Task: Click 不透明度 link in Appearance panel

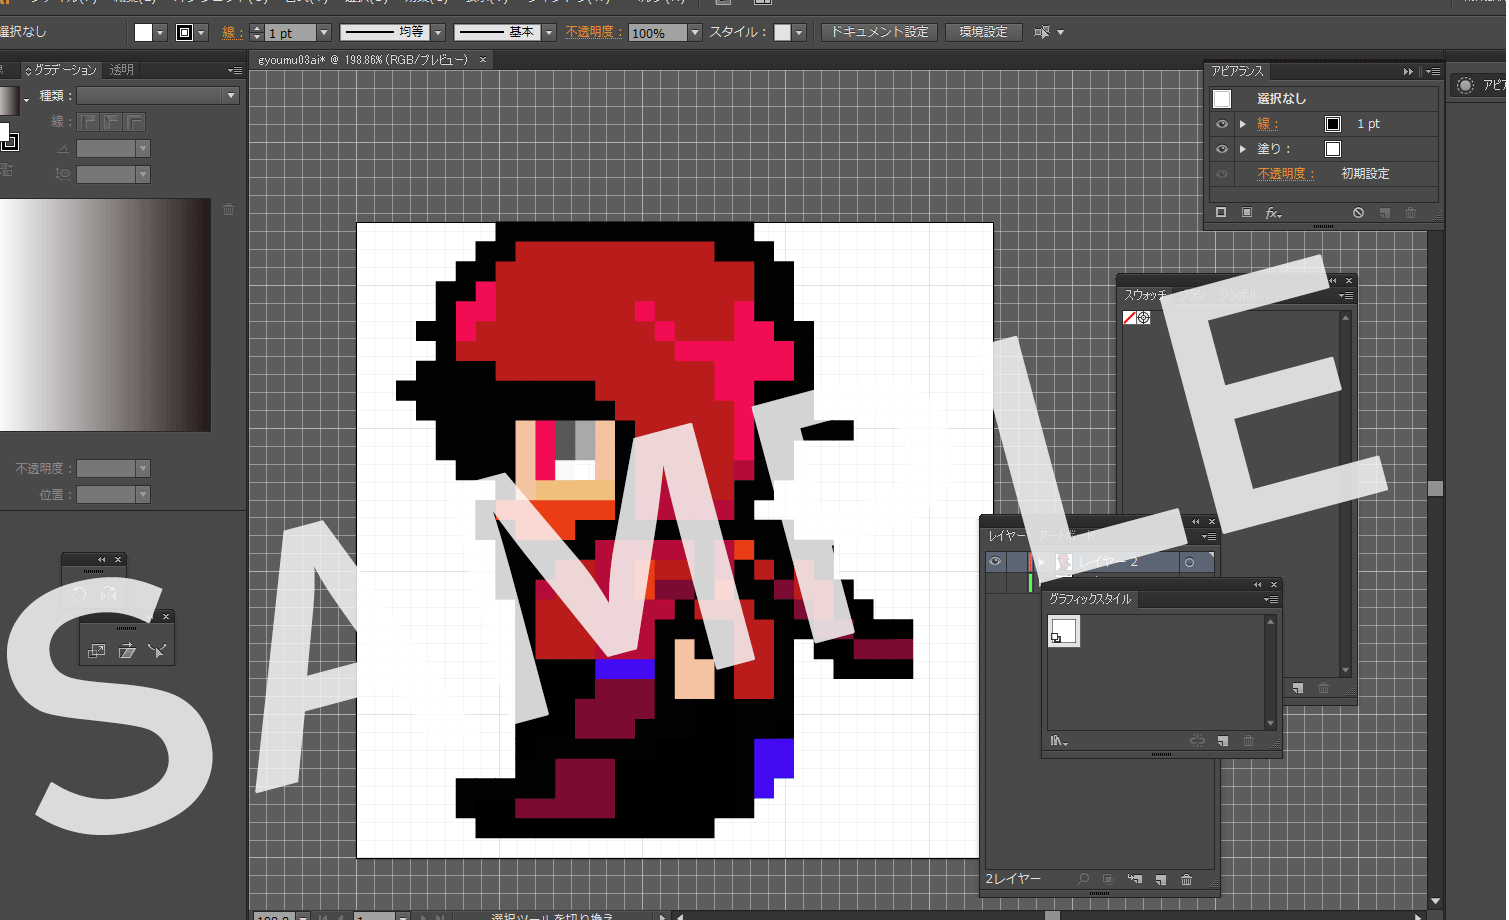Action: click(x=1284, y=174)
